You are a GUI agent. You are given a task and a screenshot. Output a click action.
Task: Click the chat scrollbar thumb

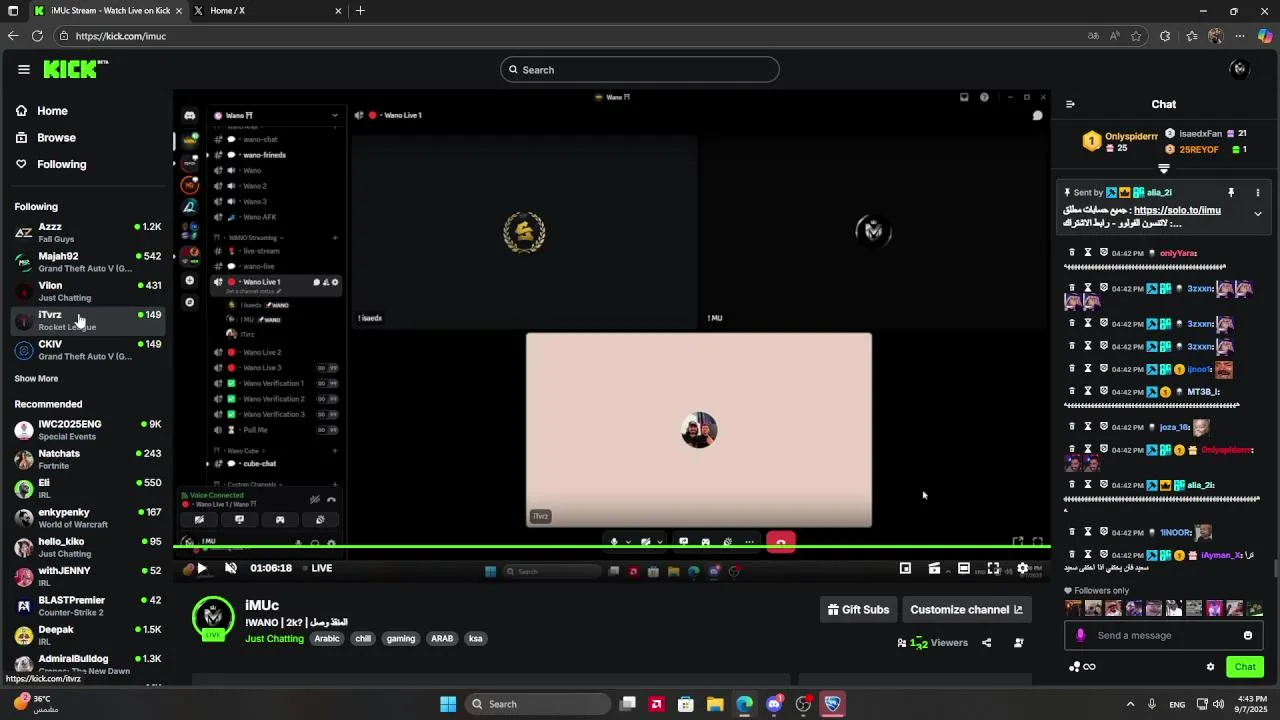point(1275,568)
